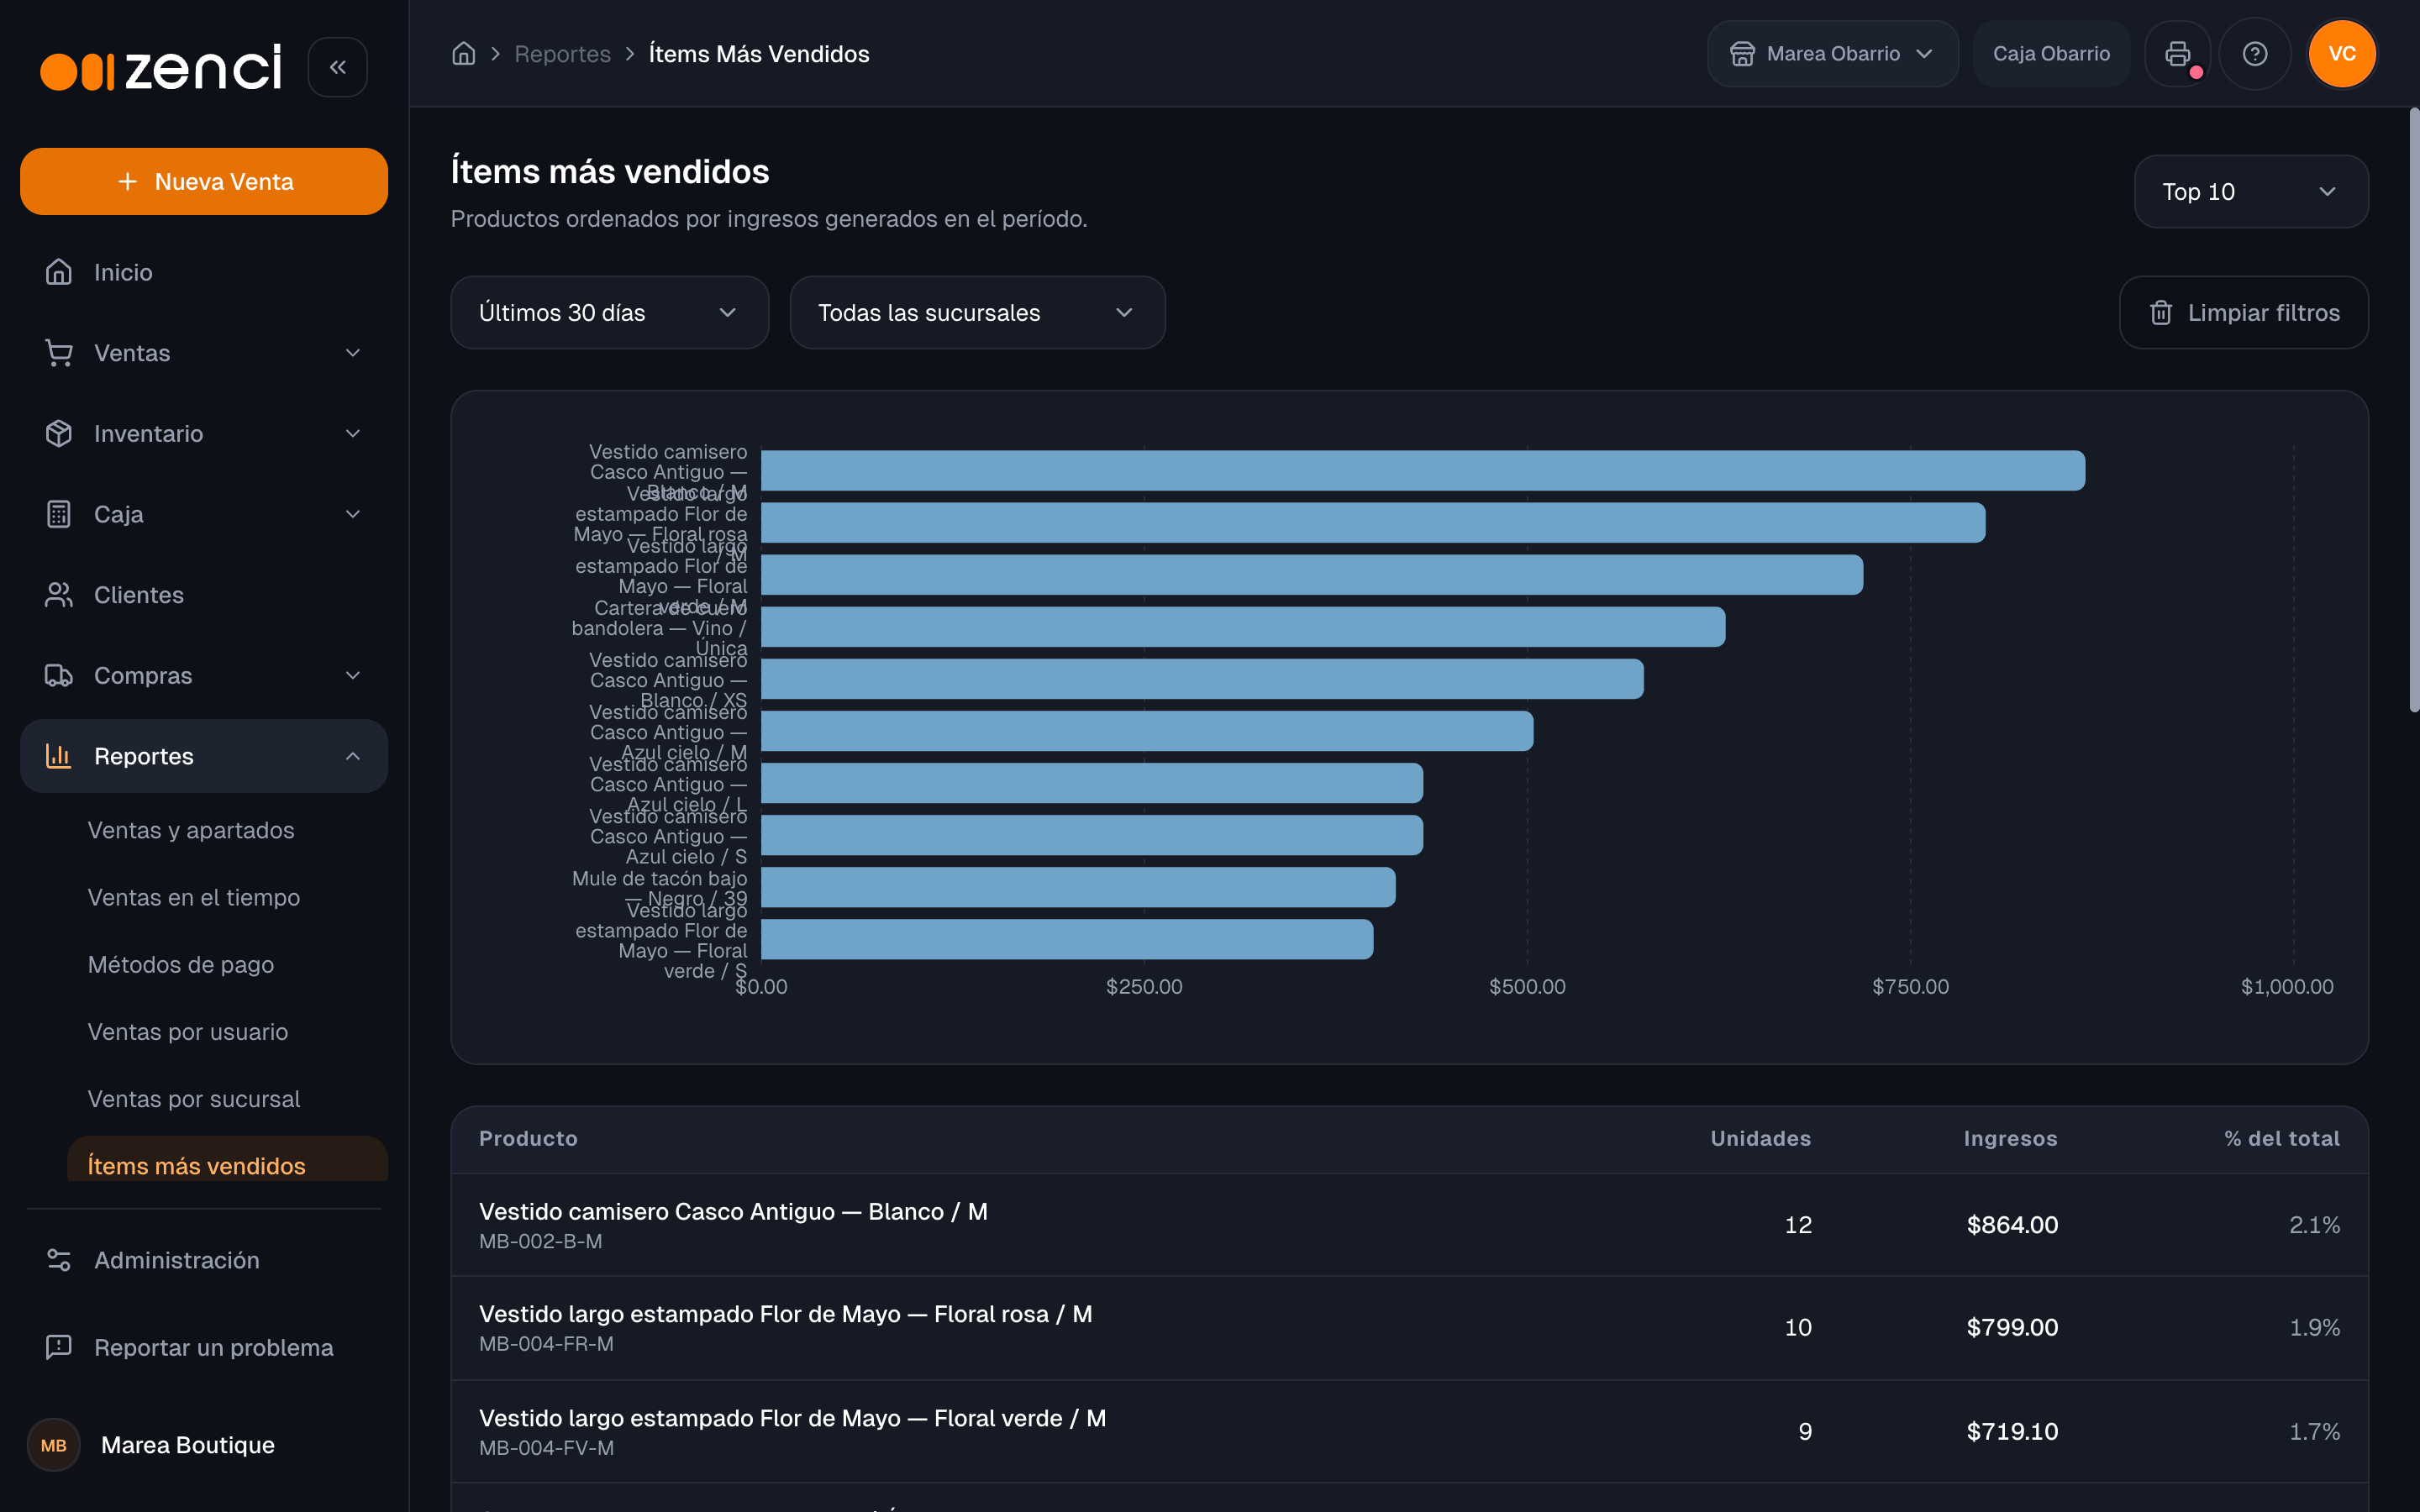Open the help question-mark icon
Image resolution: width=2420 pixels, height=1512 pixels.
[2254, 54]
